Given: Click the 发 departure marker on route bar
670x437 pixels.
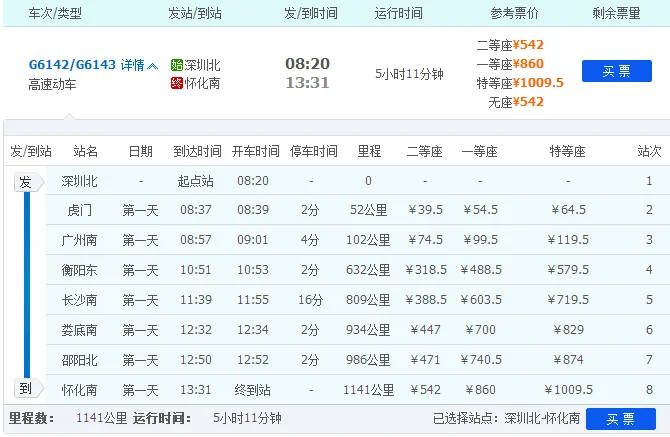Looking at the screenshot, I should click(x=28, y=182).
